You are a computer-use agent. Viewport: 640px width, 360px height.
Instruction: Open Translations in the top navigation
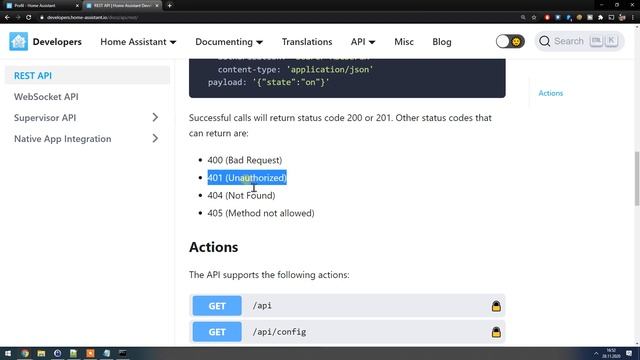click(307, 42)
